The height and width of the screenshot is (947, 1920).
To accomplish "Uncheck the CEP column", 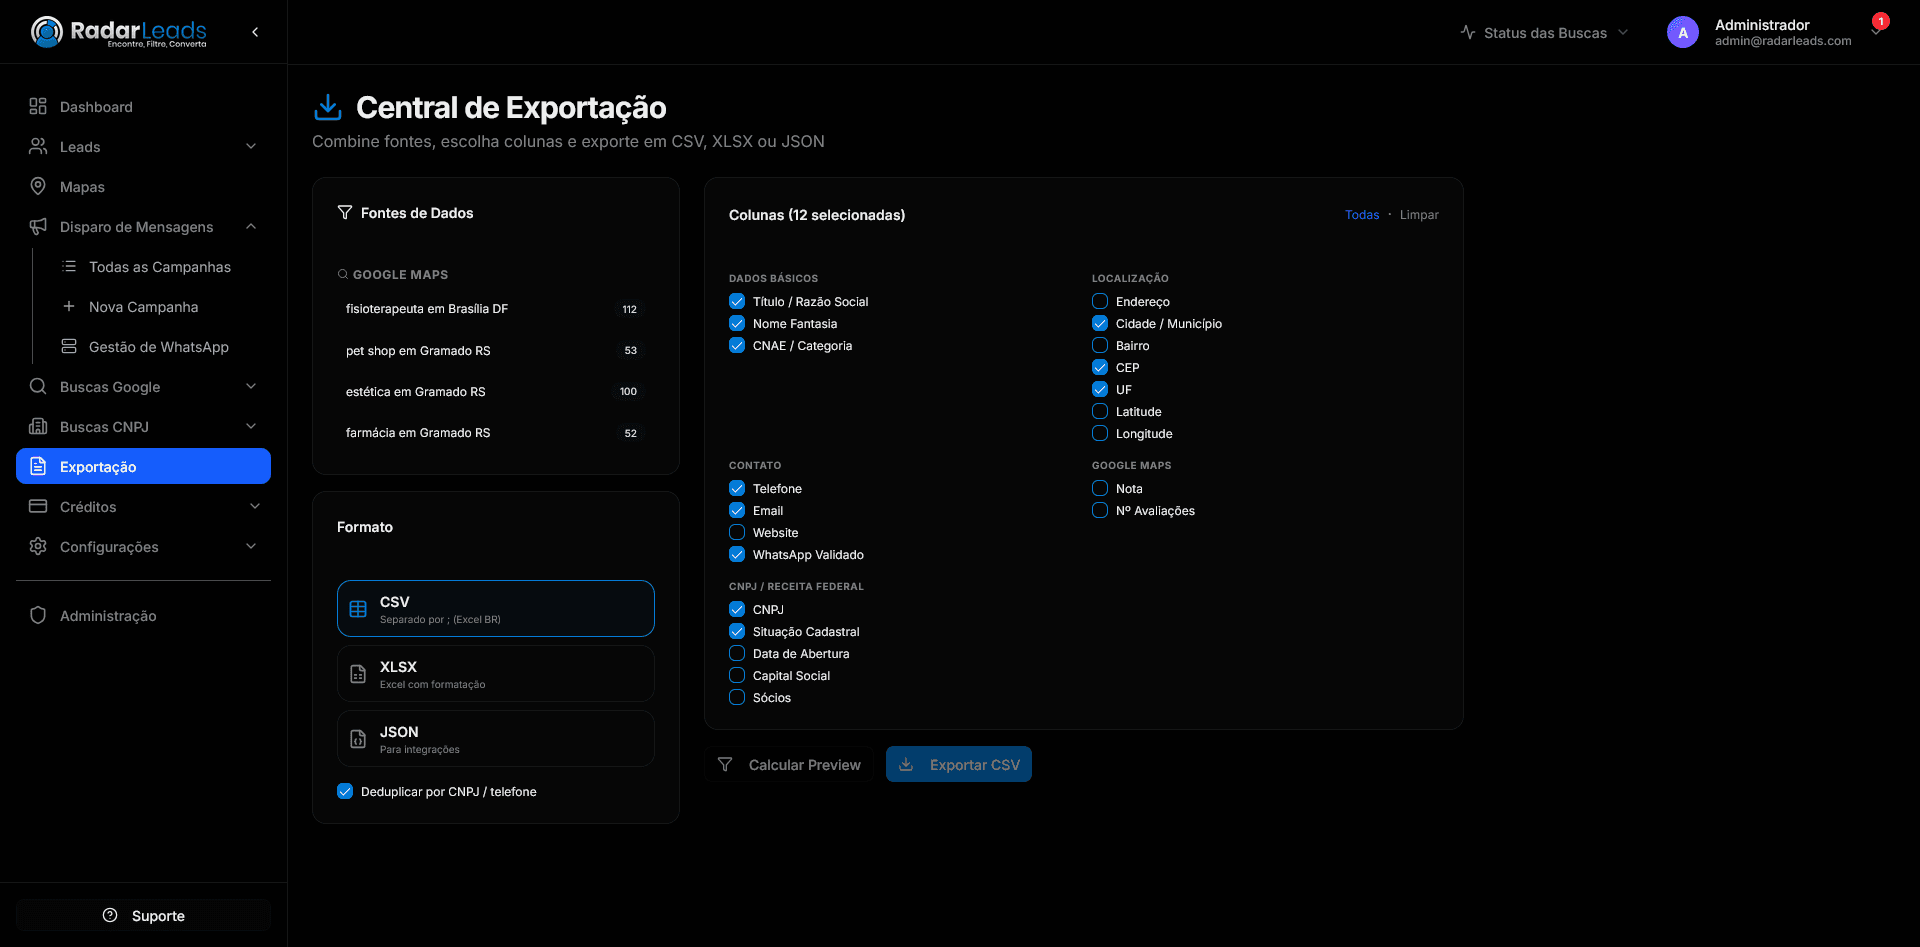I will [1100, 367].
